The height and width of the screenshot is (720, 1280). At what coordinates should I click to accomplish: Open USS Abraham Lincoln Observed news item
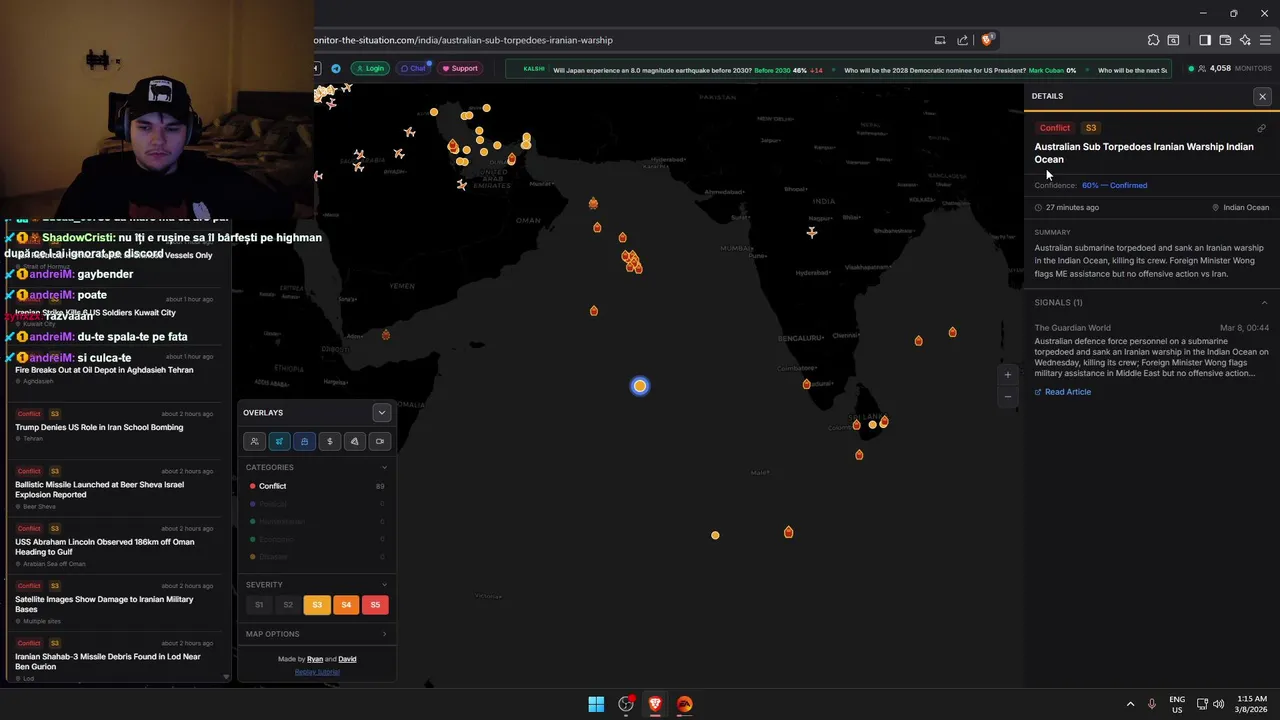[114, 546]
